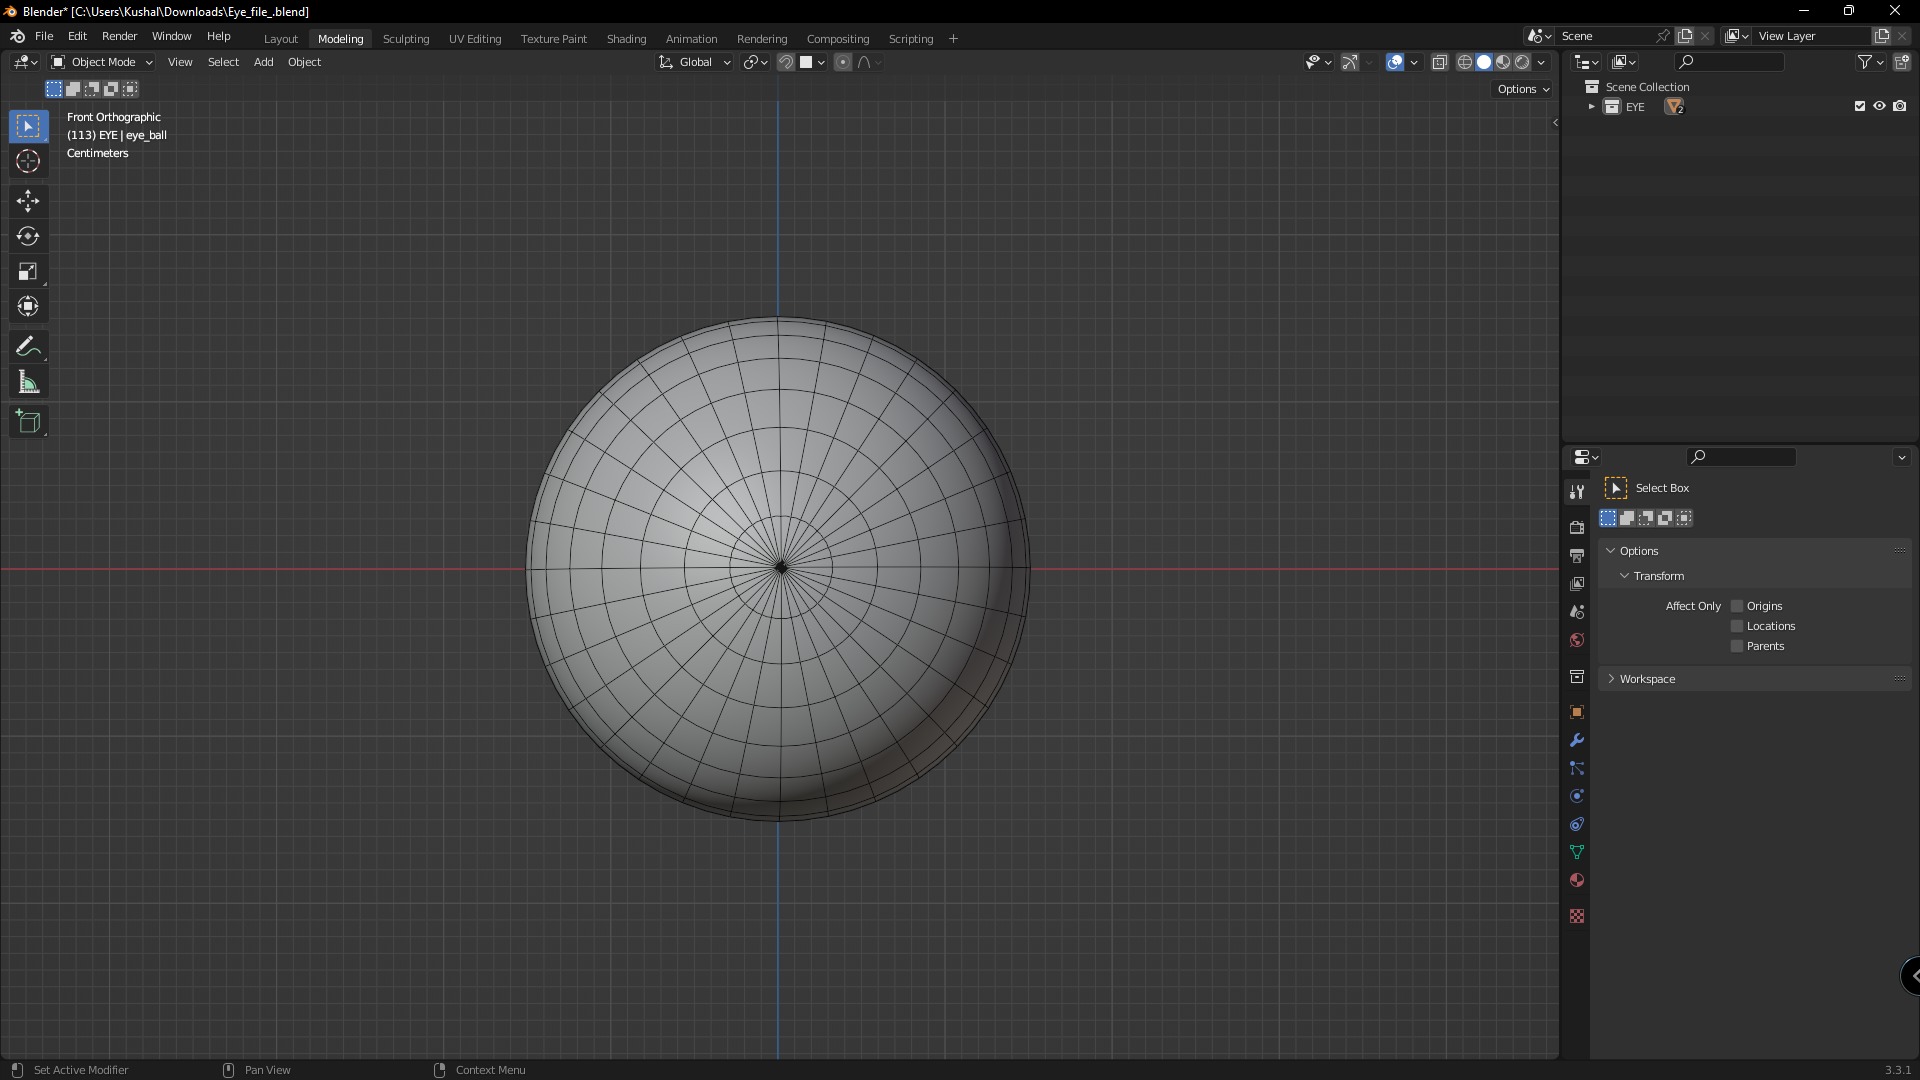Open the pivot point dropdown
Image resolution: width=1920 pixels, height=1080 pixels.
coord(756,62)
